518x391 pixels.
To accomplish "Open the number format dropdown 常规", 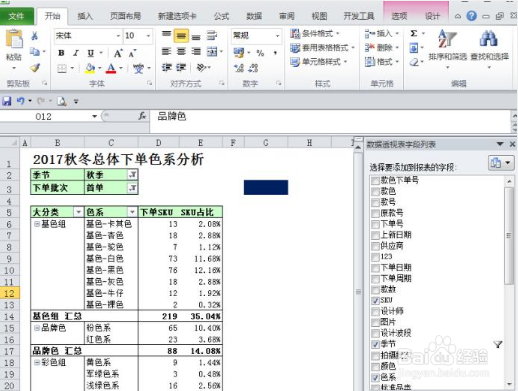I will (277, 36).
